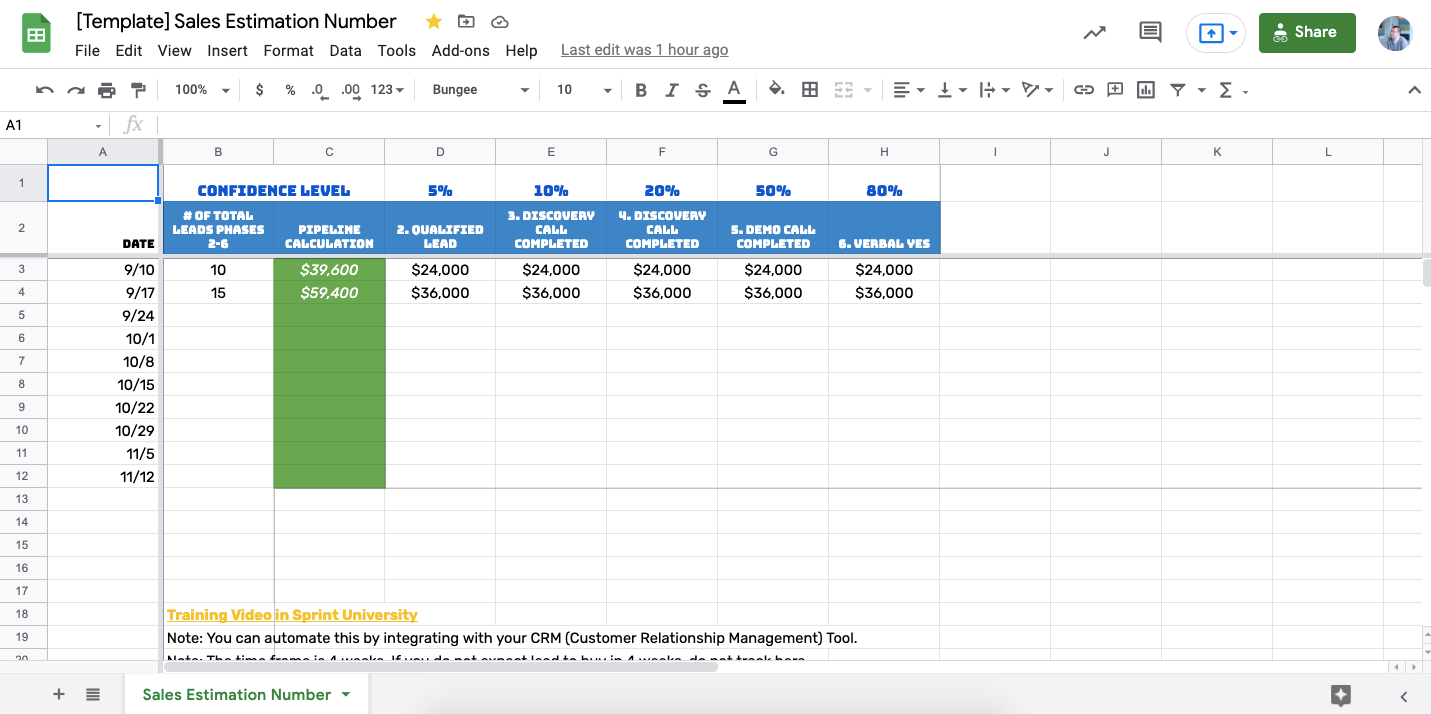Image resolution: width=1431 pixels, height=714 pixels.
Task: Open the Format menu
Action: pyautogui.click(x=289, y=50)
